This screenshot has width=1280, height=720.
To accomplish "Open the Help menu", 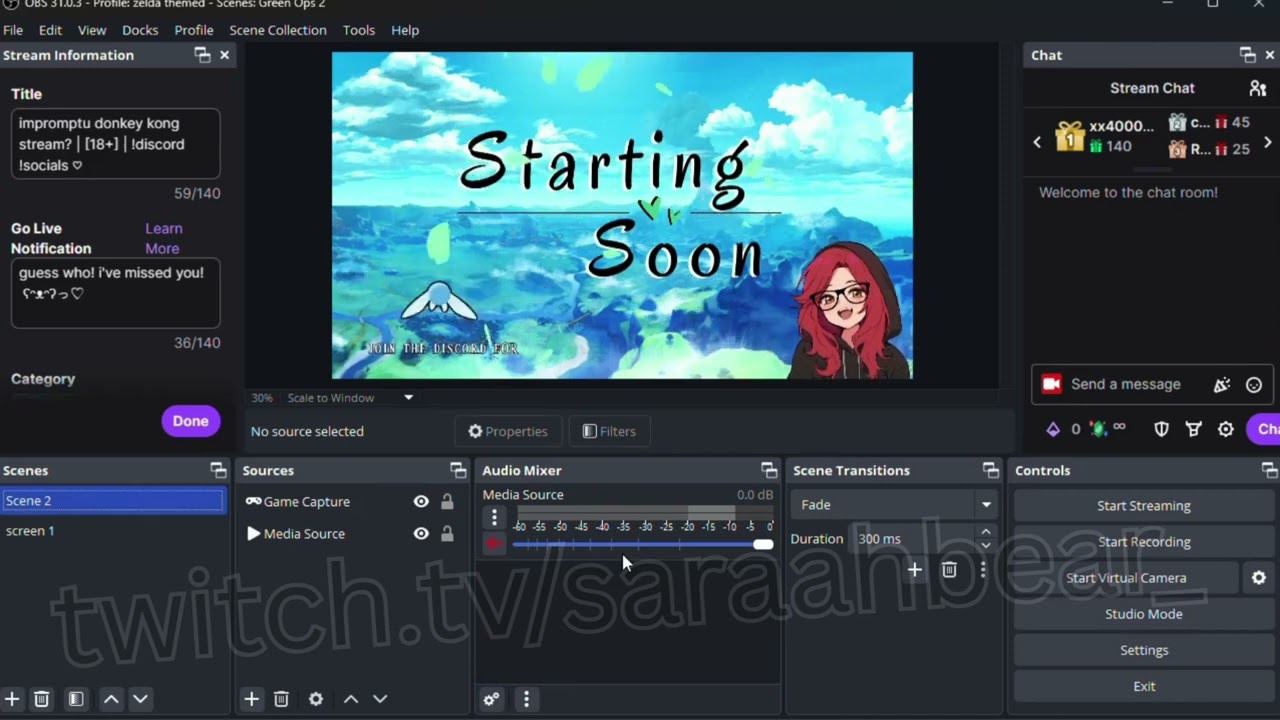I will [405, 30].
